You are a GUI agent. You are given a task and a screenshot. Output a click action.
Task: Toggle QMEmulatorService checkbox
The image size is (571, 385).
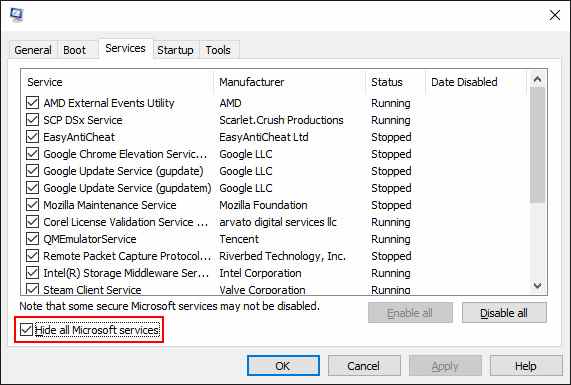pyautogui.click(x=32, y=239)
